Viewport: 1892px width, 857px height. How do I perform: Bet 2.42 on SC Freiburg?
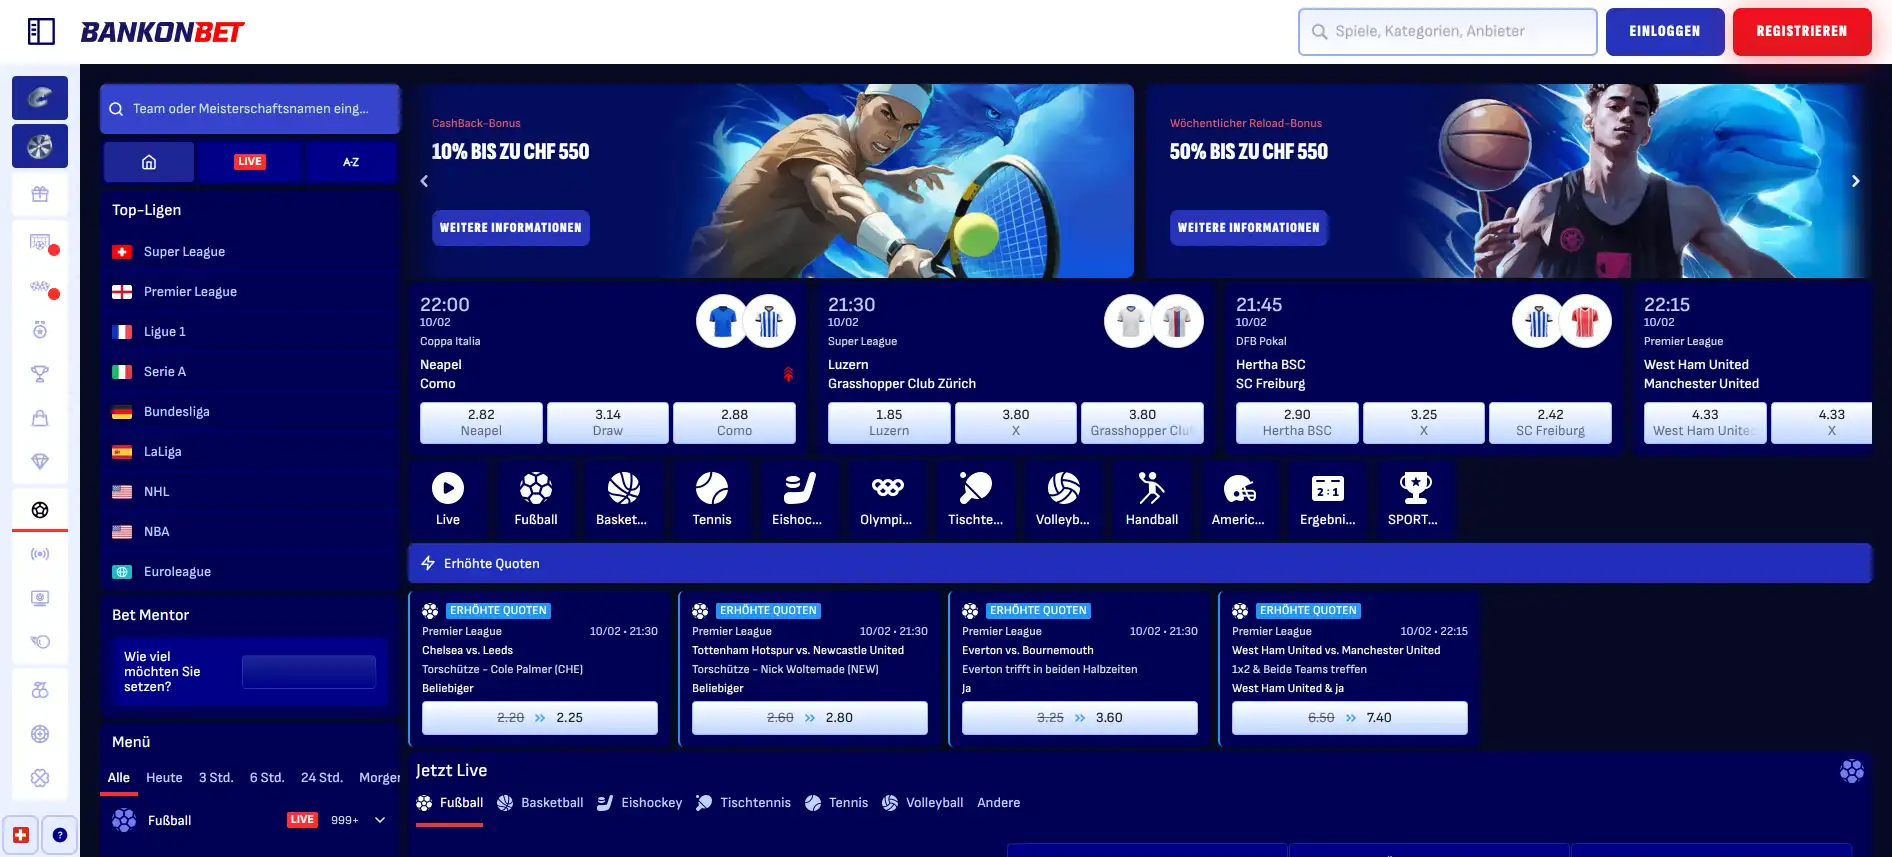pyautogui.click(x=1550, y=423)
